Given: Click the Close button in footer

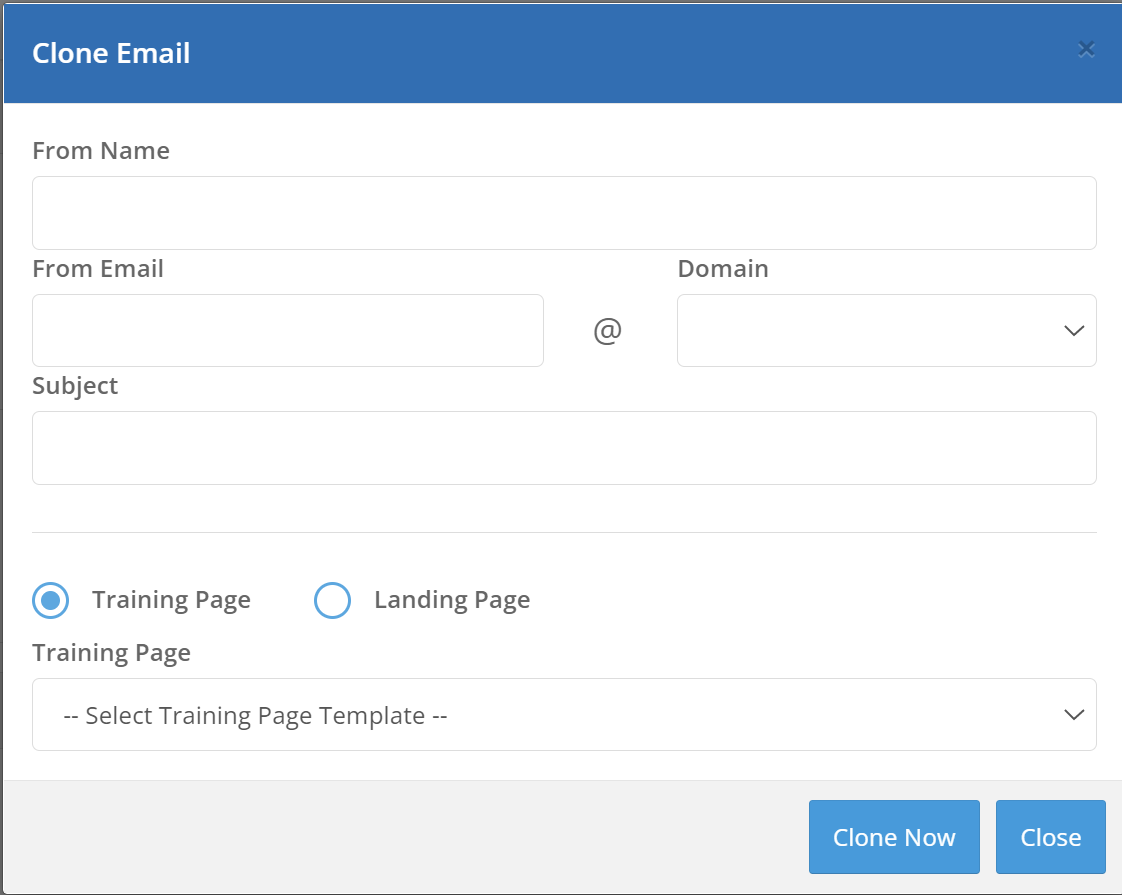Looking at the screenshot, I should pos(1050,837).
